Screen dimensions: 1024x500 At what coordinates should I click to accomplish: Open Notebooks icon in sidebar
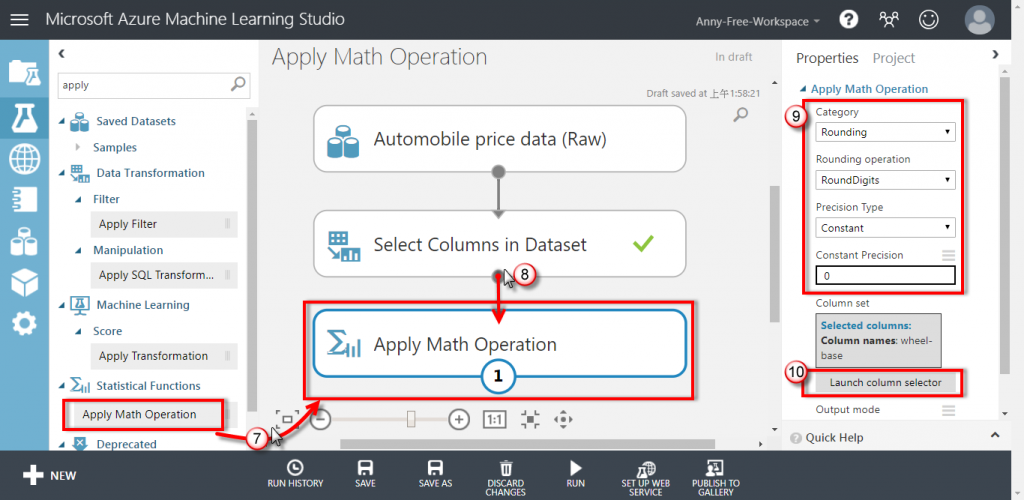pyautogui.click(x=24, y=200)
